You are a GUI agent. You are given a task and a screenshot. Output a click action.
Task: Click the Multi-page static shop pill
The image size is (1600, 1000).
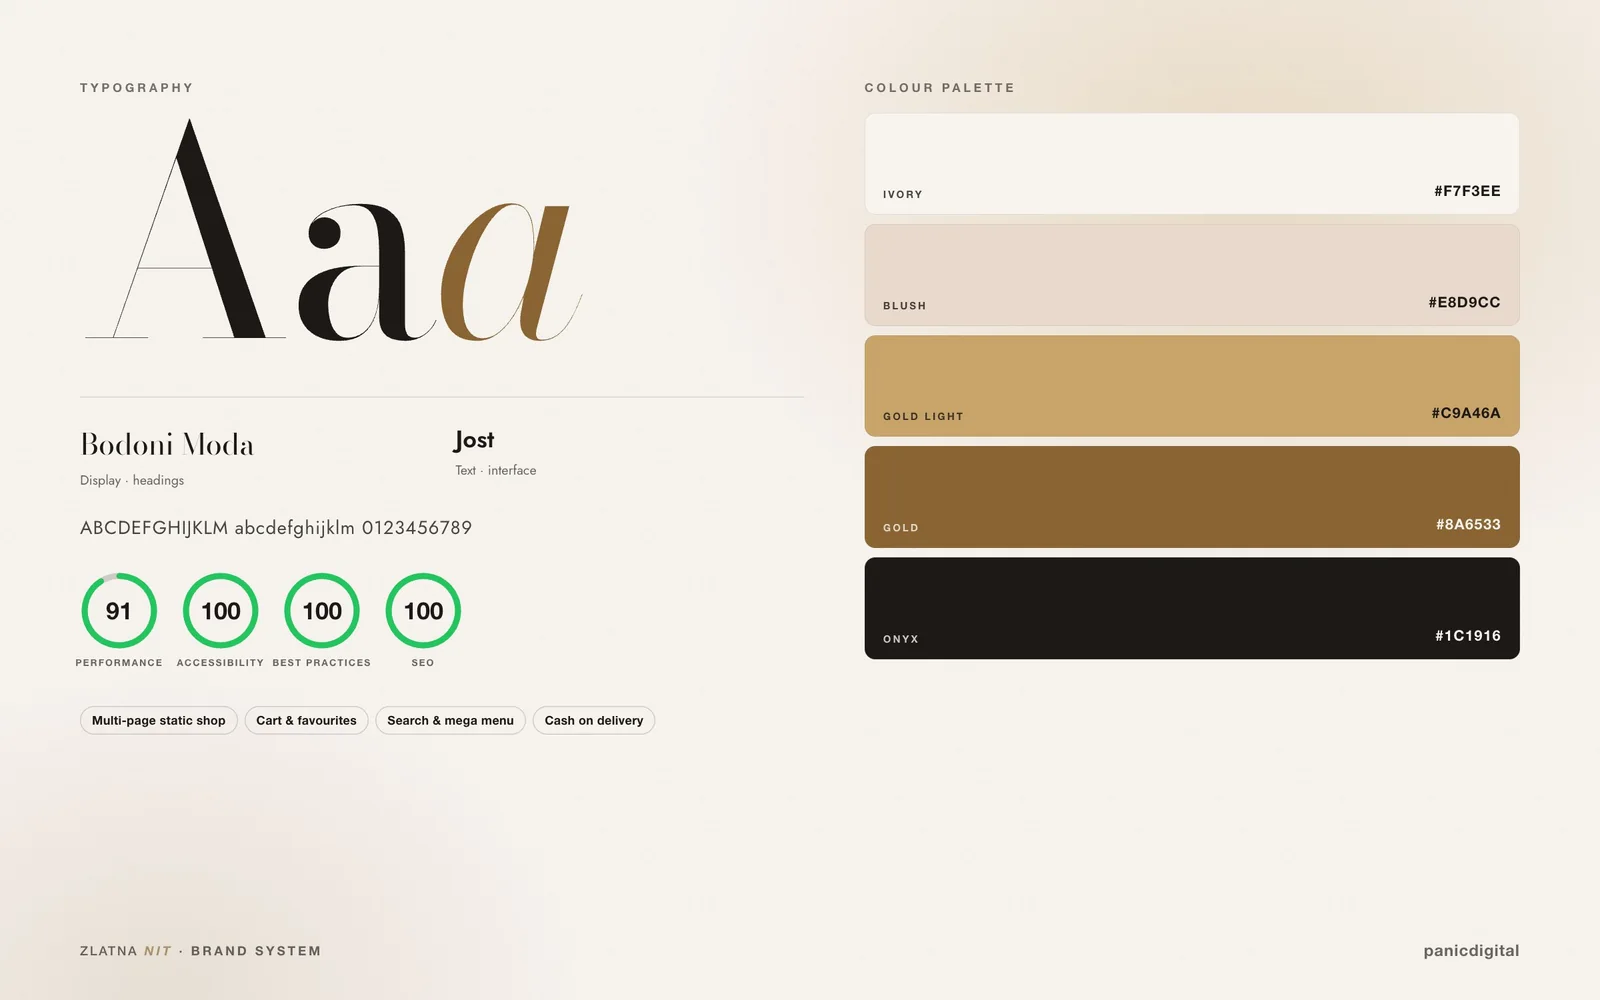(x=159, y=721)
